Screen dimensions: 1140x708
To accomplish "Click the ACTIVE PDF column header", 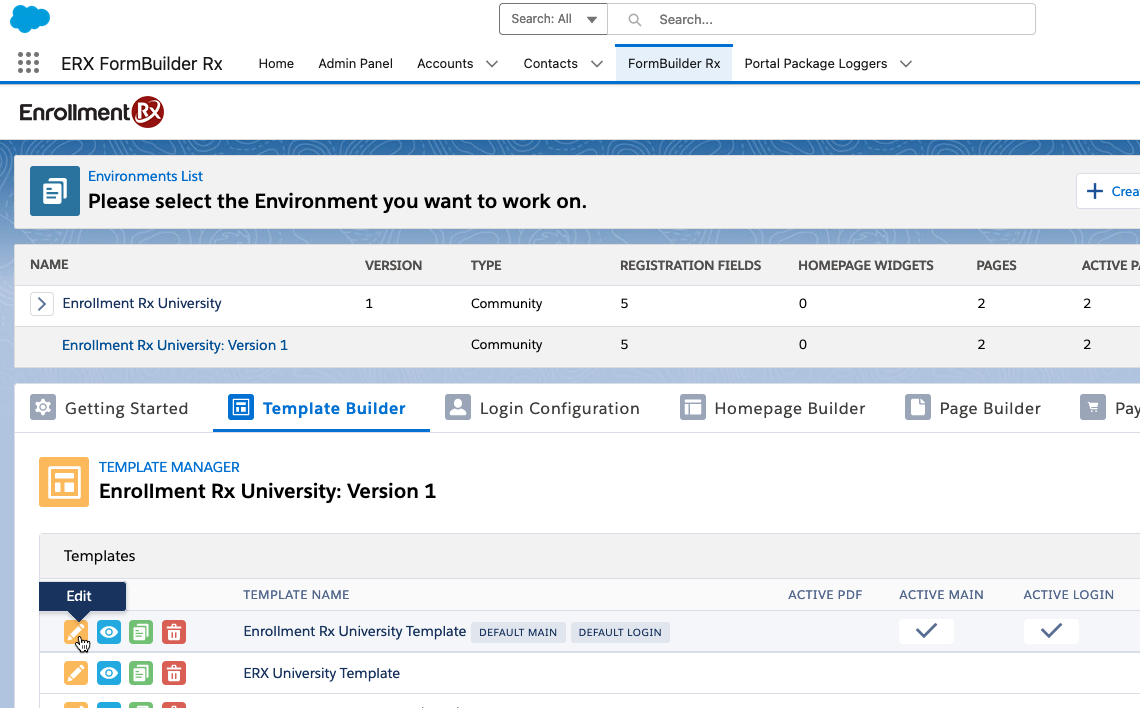I will (x=825, y=595).
